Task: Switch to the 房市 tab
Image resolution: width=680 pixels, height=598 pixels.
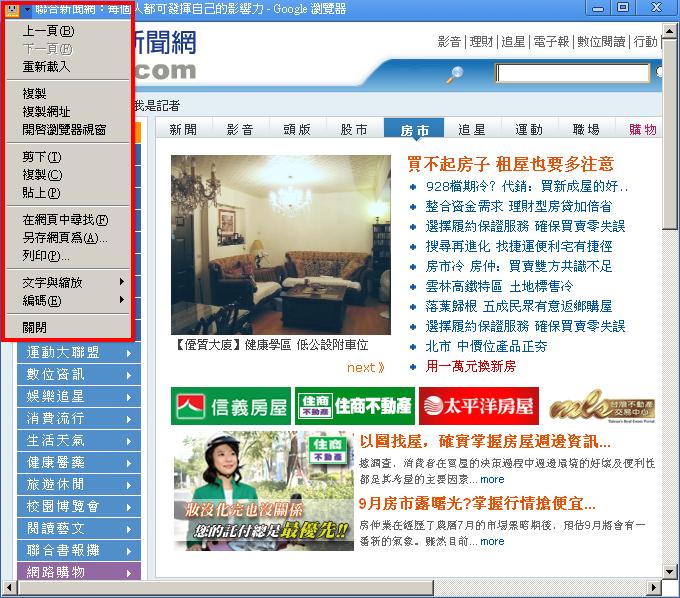Action: coord(414,129)
